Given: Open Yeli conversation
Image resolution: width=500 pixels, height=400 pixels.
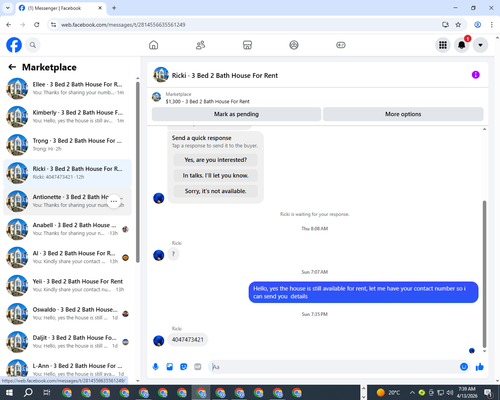Looking at the screenshot, I should point(67,286).
